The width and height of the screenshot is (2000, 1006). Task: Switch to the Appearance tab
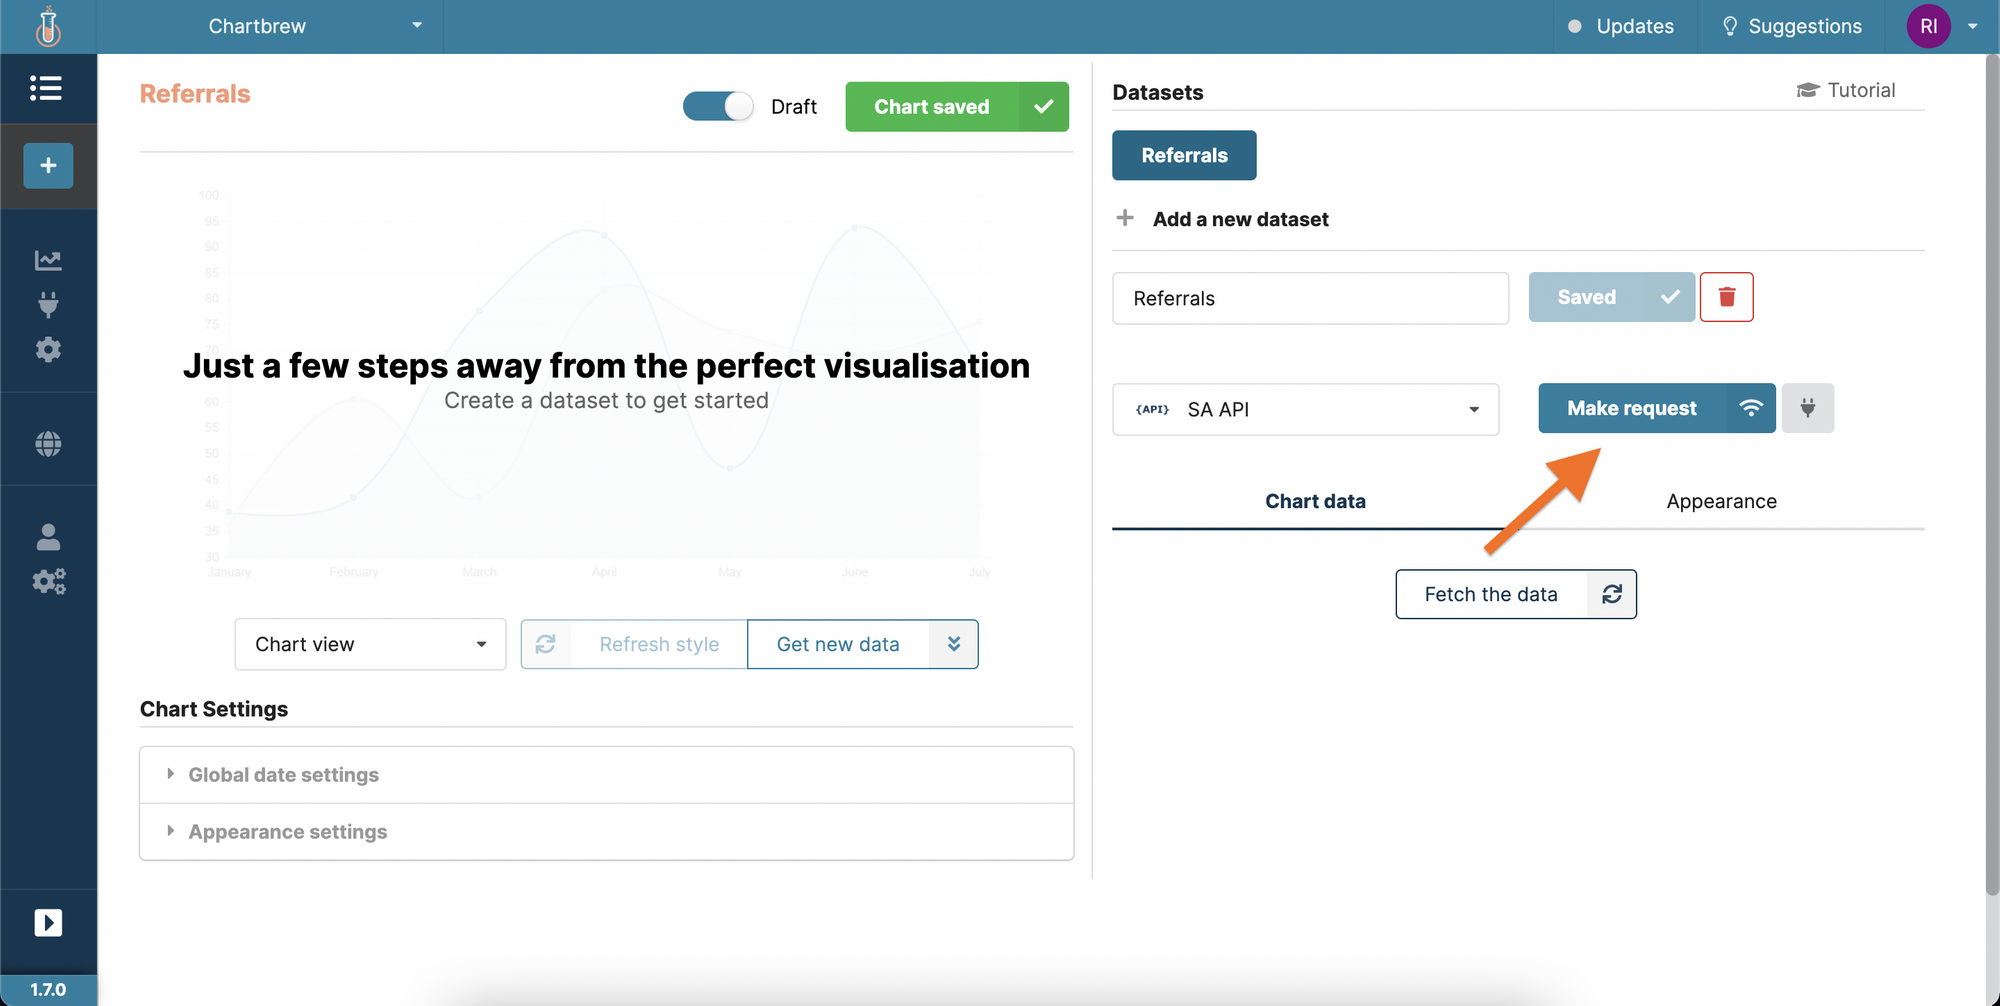[x=1721, y=501]
